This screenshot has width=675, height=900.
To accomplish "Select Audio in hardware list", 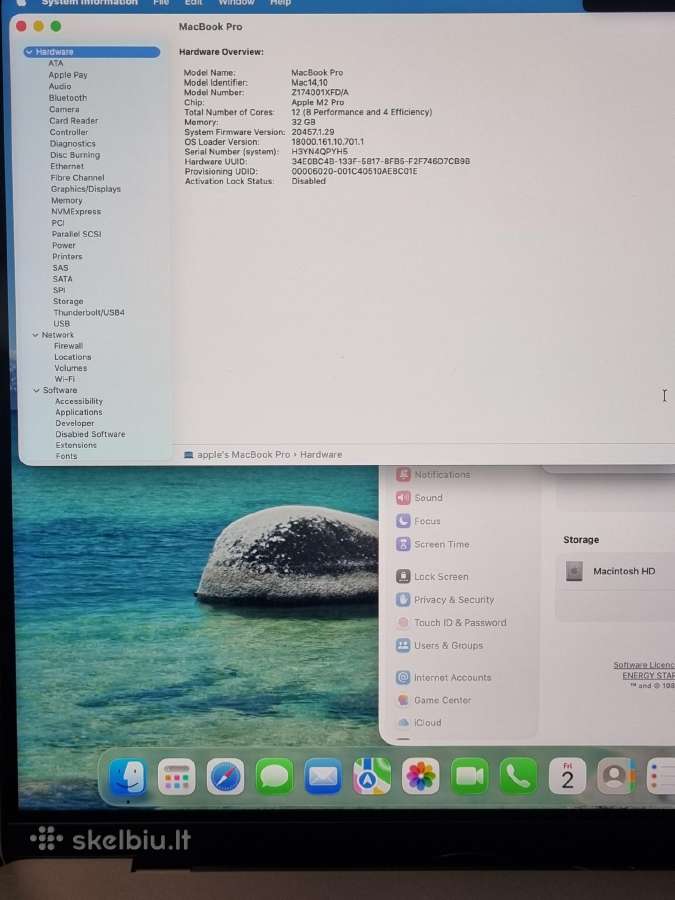I will pos(60,86).
